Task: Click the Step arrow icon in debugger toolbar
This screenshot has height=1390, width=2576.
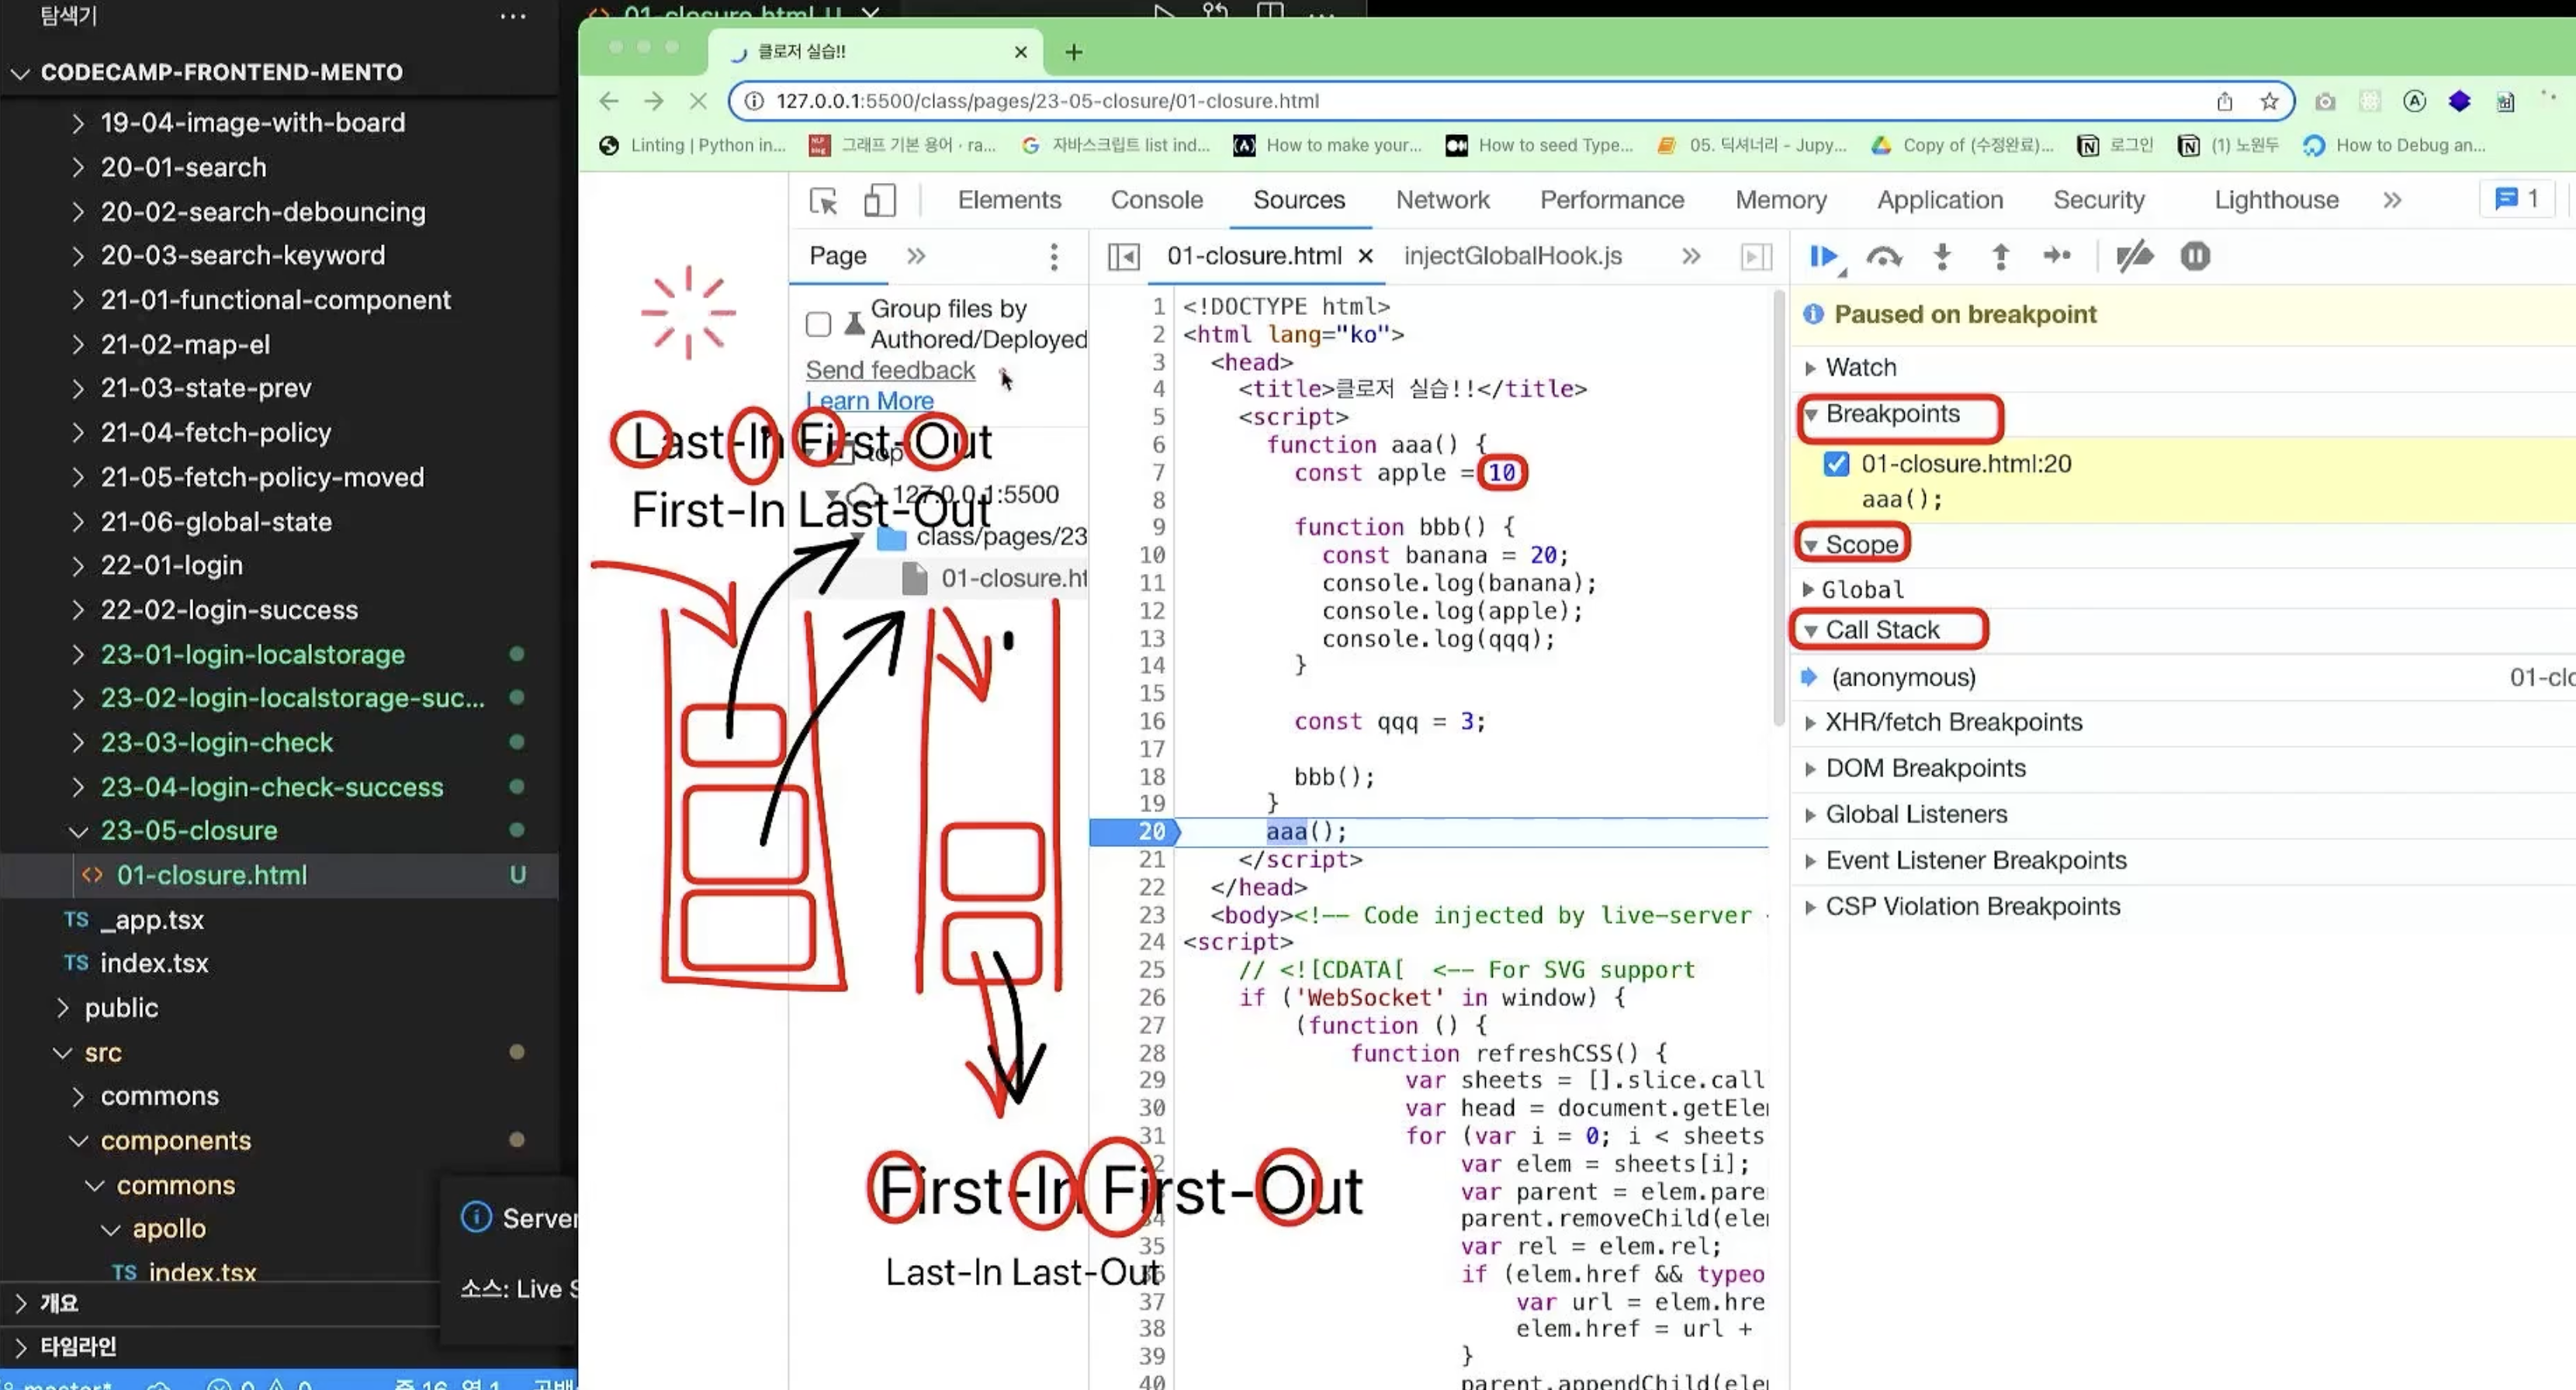Action: click(2057, 256)
